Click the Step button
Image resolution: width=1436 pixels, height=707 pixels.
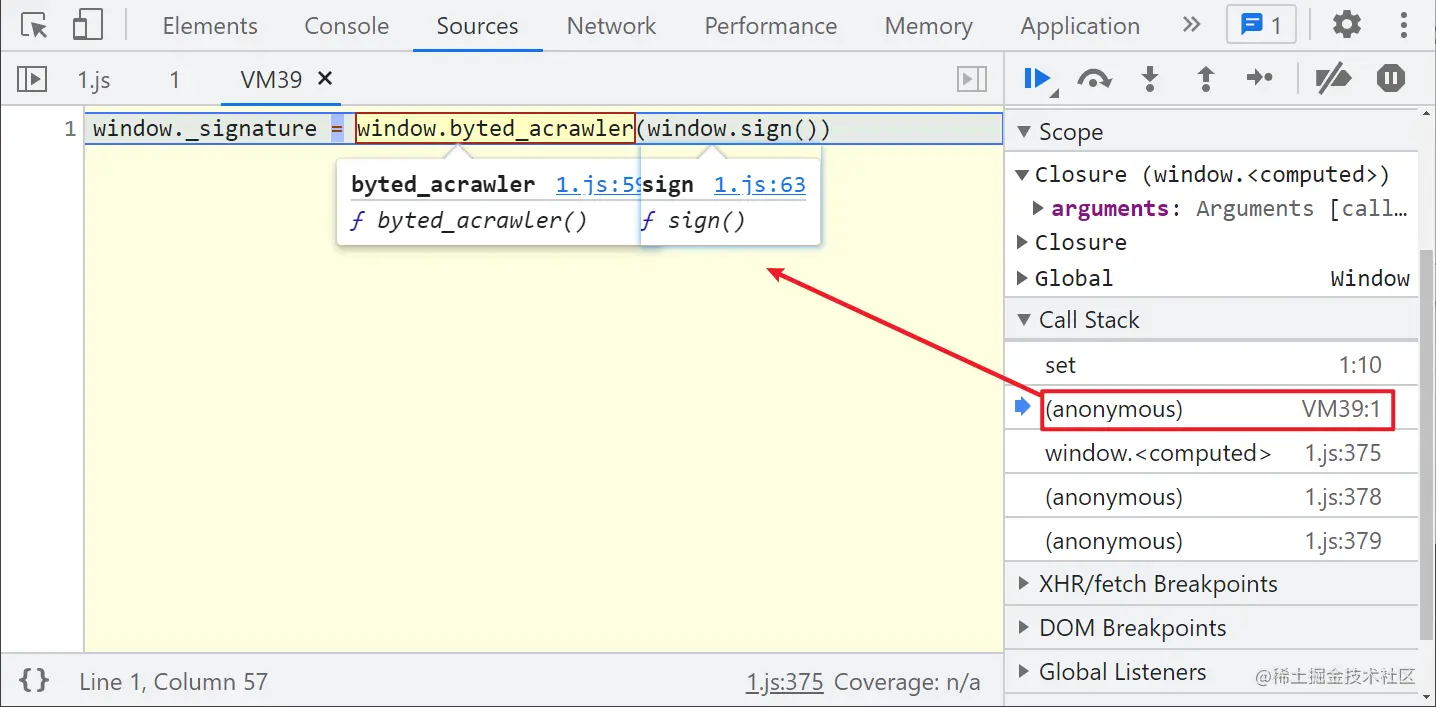click(1260, 79)
